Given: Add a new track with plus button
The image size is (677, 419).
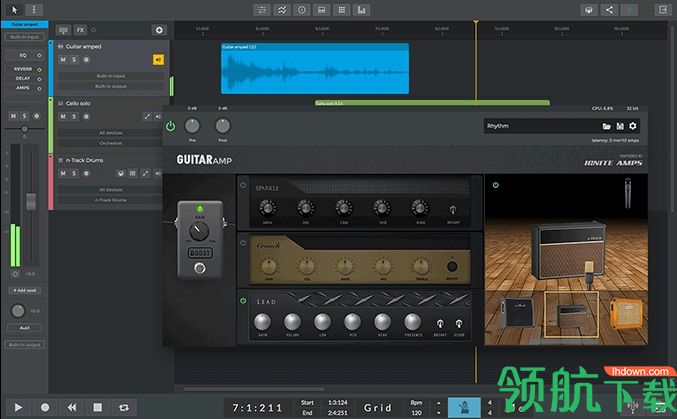Looking at the screenshot, I should click(x=159, y=30).
